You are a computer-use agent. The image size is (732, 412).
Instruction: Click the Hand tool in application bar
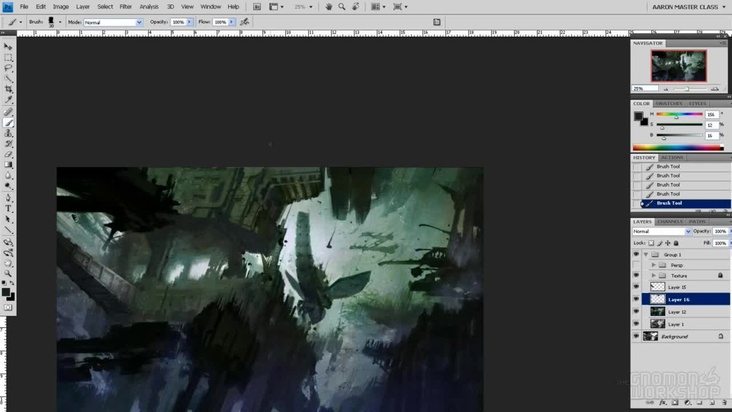coord(329,7)
